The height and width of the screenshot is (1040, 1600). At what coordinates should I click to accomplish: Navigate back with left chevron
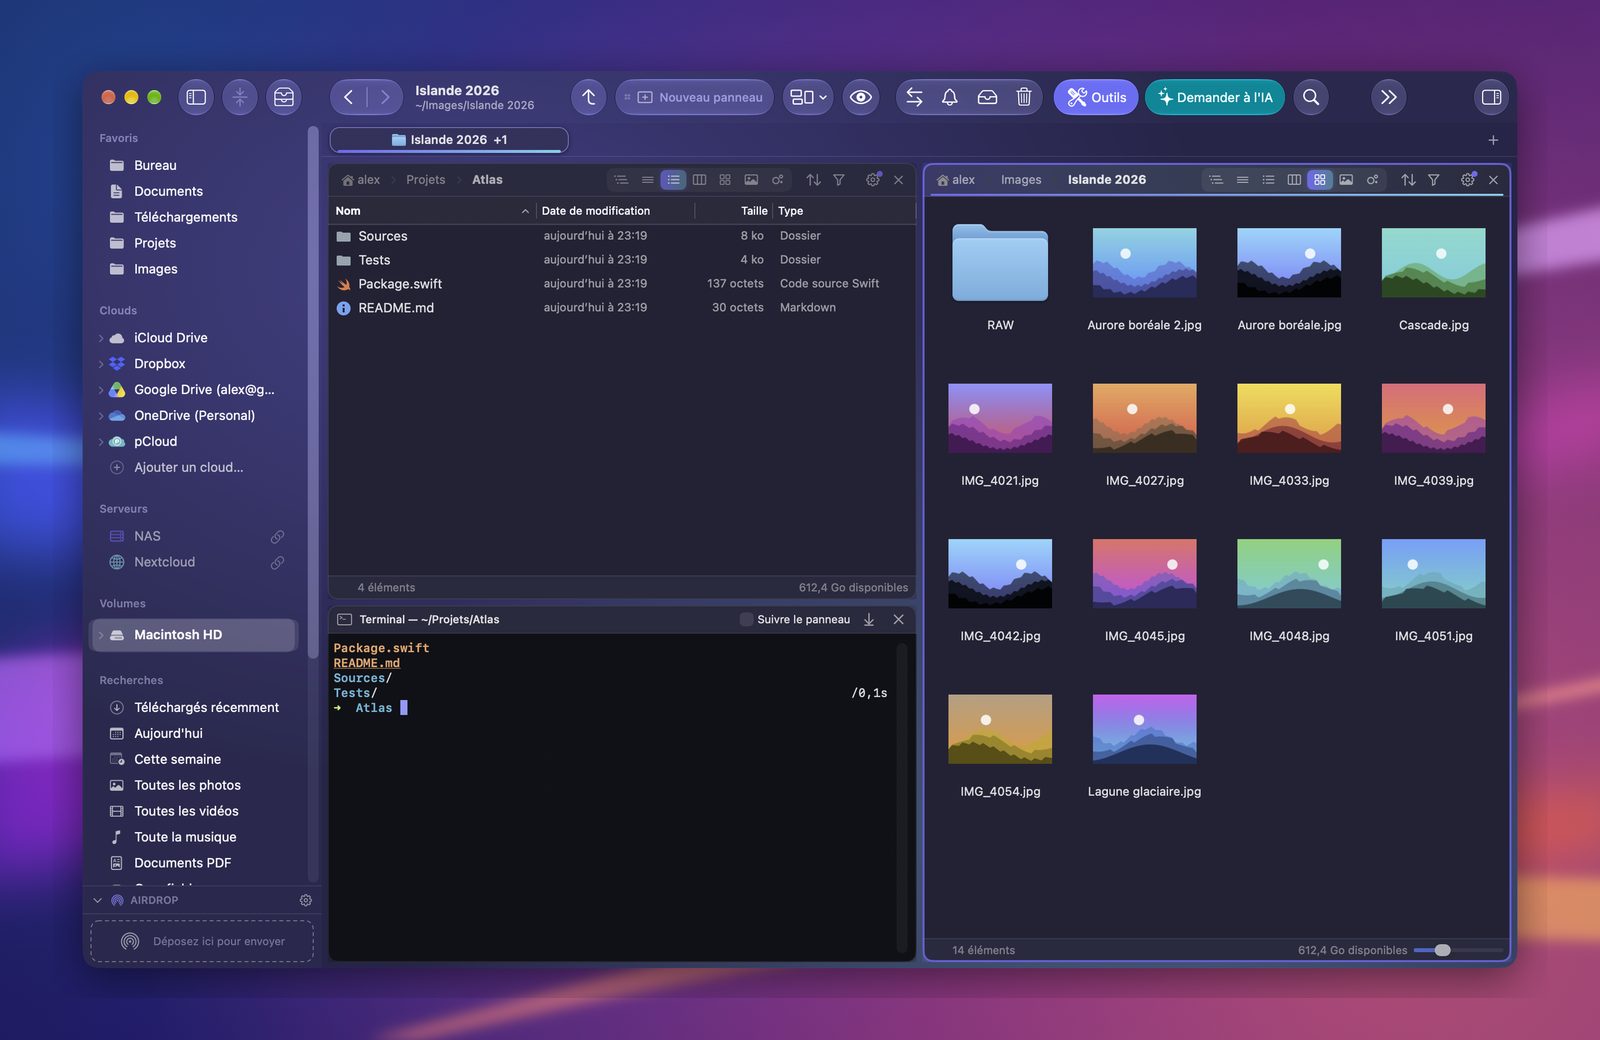point(348,97)
